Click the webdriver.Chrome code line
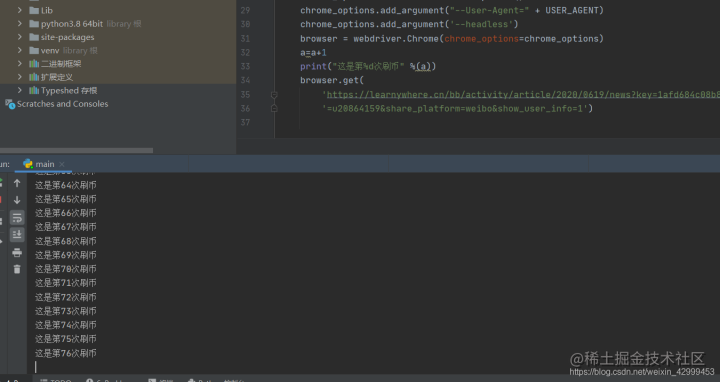This screenshot has width=720, height=382. 452,39
